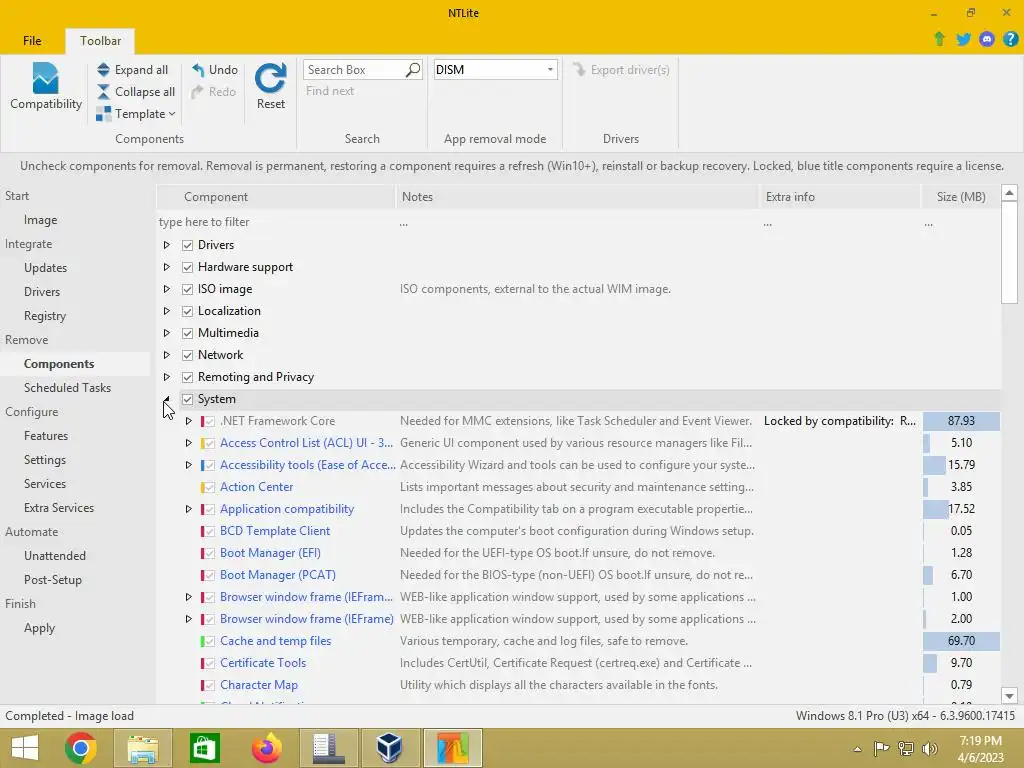Click the scroll down arrow of component list
Viewport: 1024px width, 768px height.
[1009, 696]
